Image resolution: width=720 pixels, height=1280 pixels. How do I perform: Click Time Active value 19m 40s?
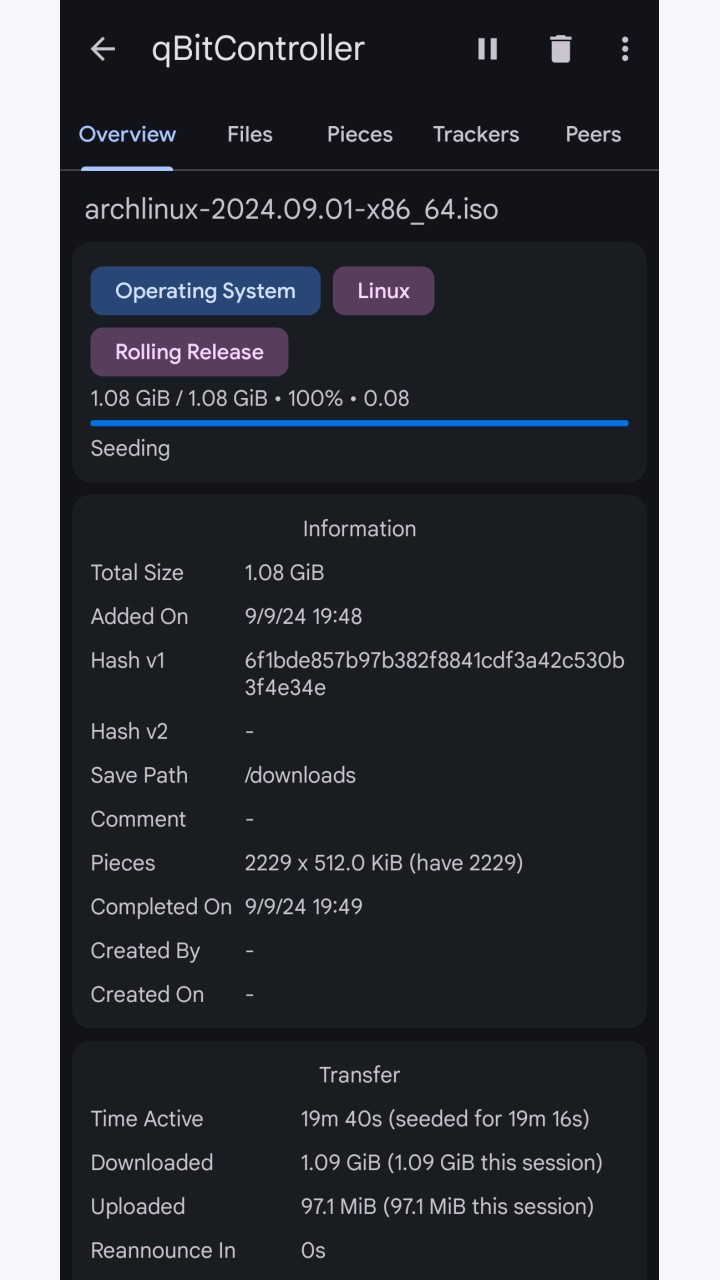pyautogui.click(x=445, y=1119)
